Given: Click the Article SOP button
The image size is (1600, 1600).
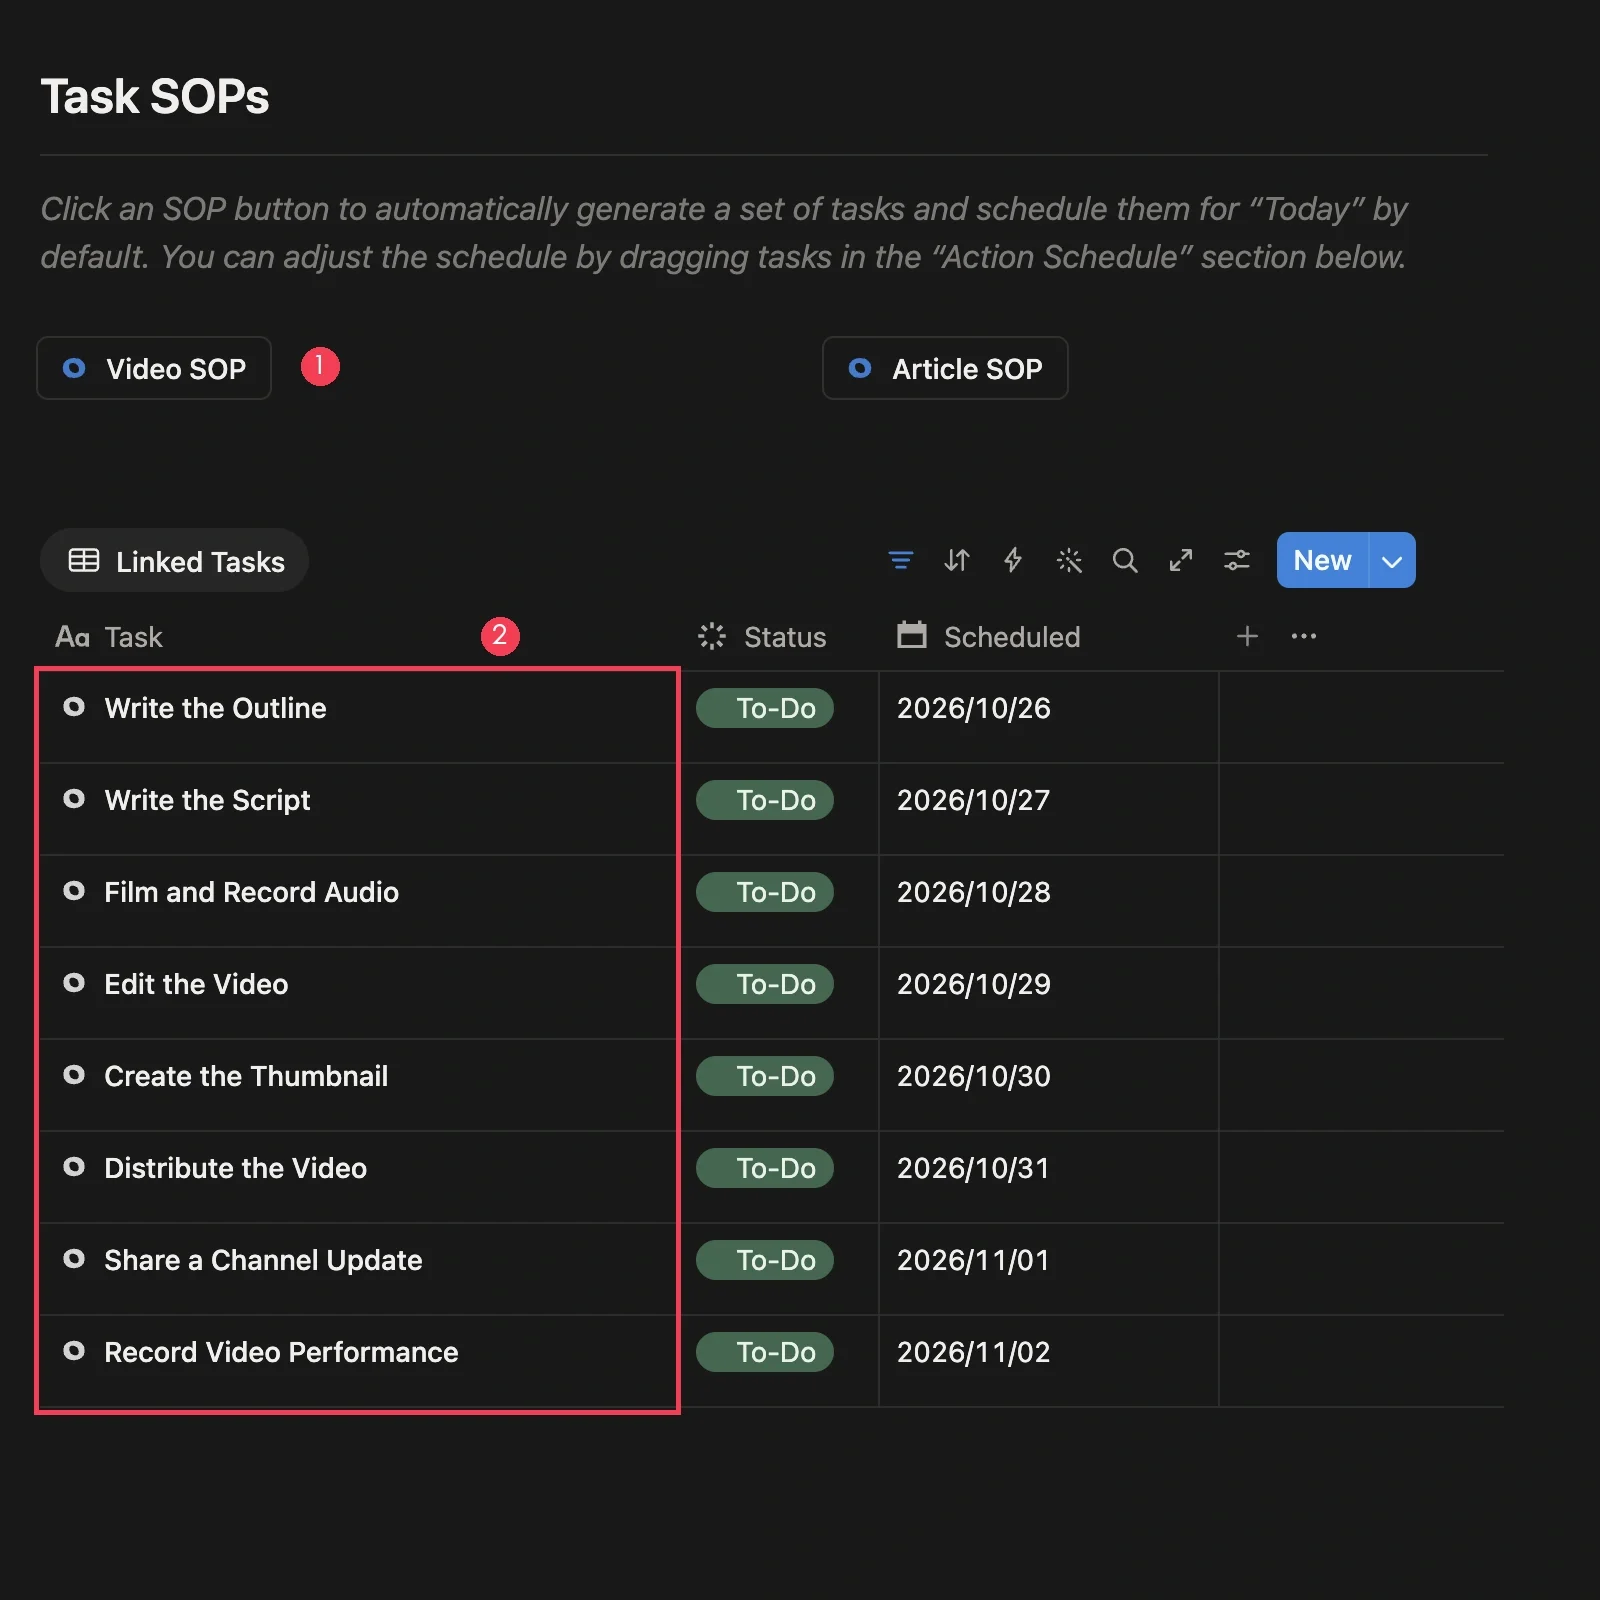Looking at the screenshot, I should [945, 368].
